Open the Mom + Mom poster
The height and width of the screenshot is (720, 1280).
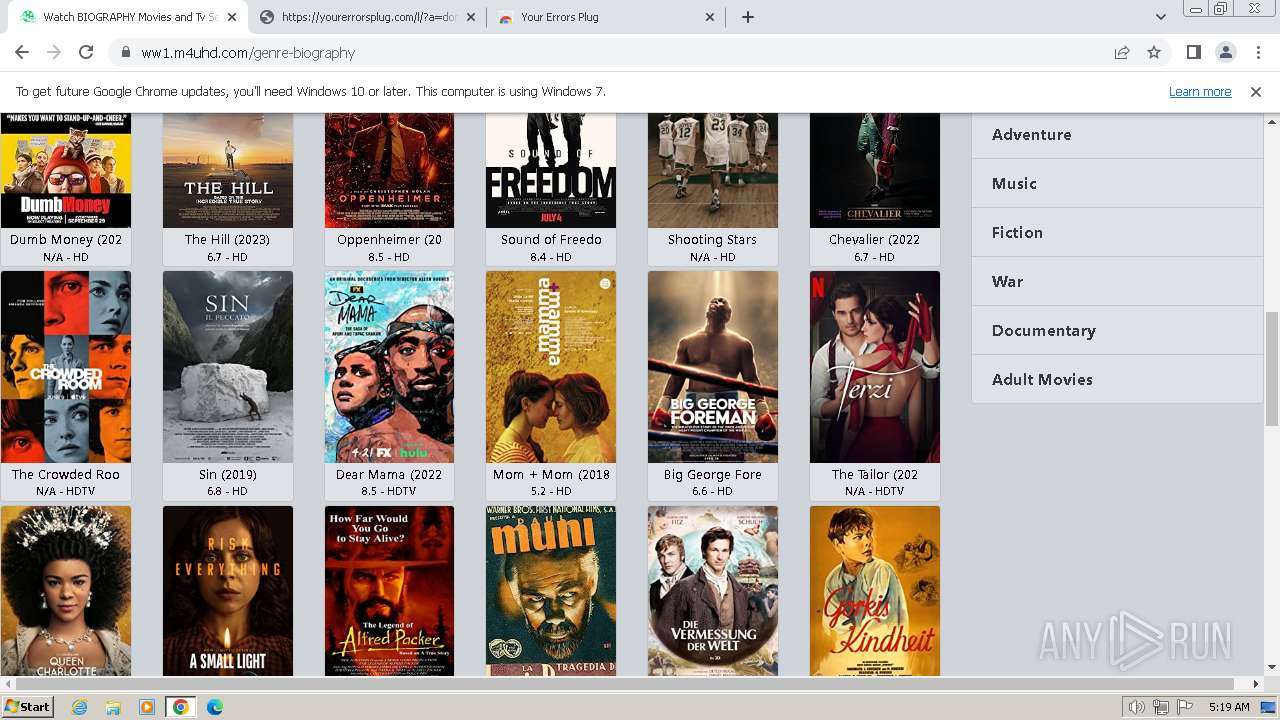(551, 367)
